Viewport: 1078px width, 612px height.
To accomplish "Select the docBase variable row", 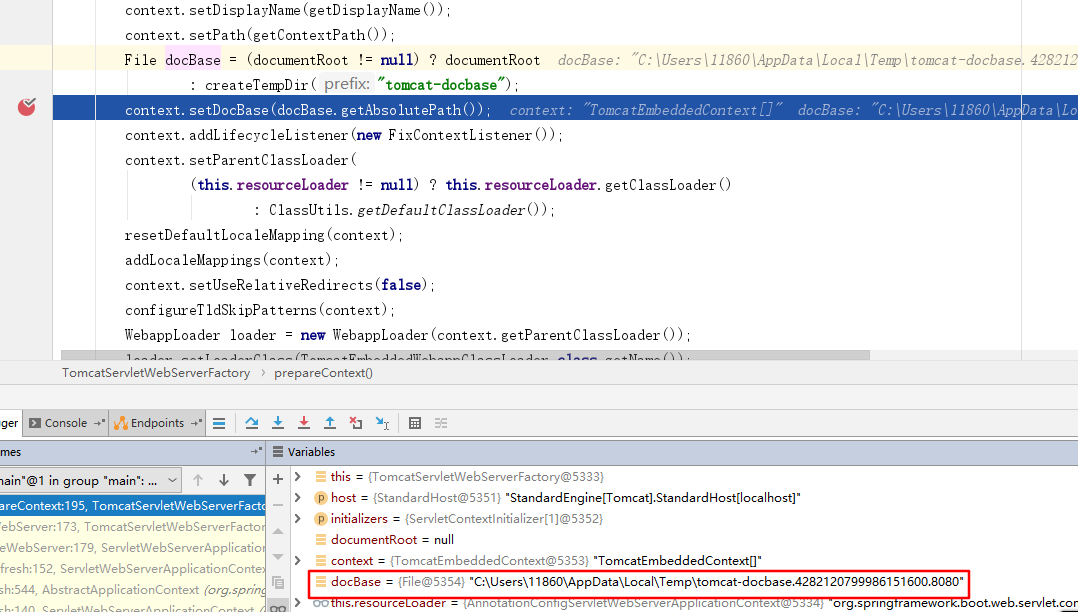I will [x=640, y=582].
